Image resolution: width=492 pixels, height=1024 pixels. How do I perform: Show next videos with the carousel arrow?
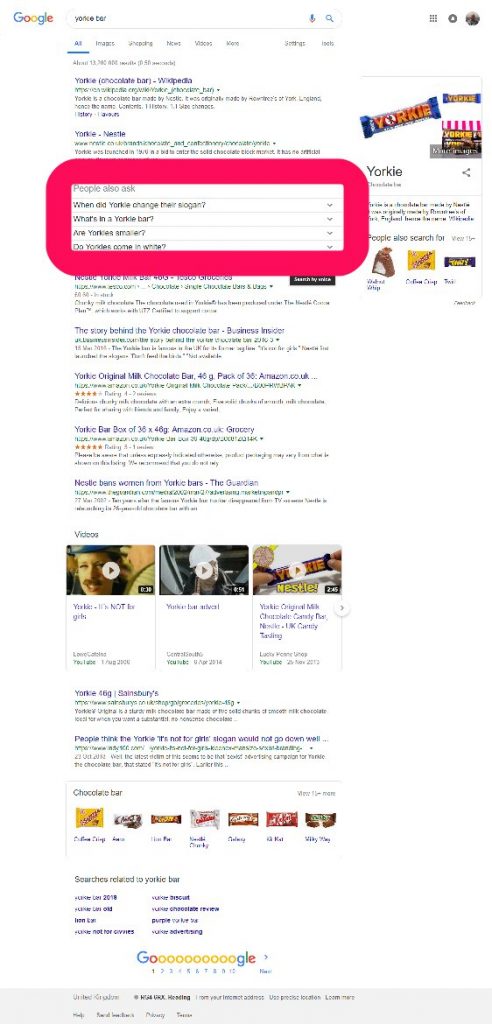click(x=342, y=608)
